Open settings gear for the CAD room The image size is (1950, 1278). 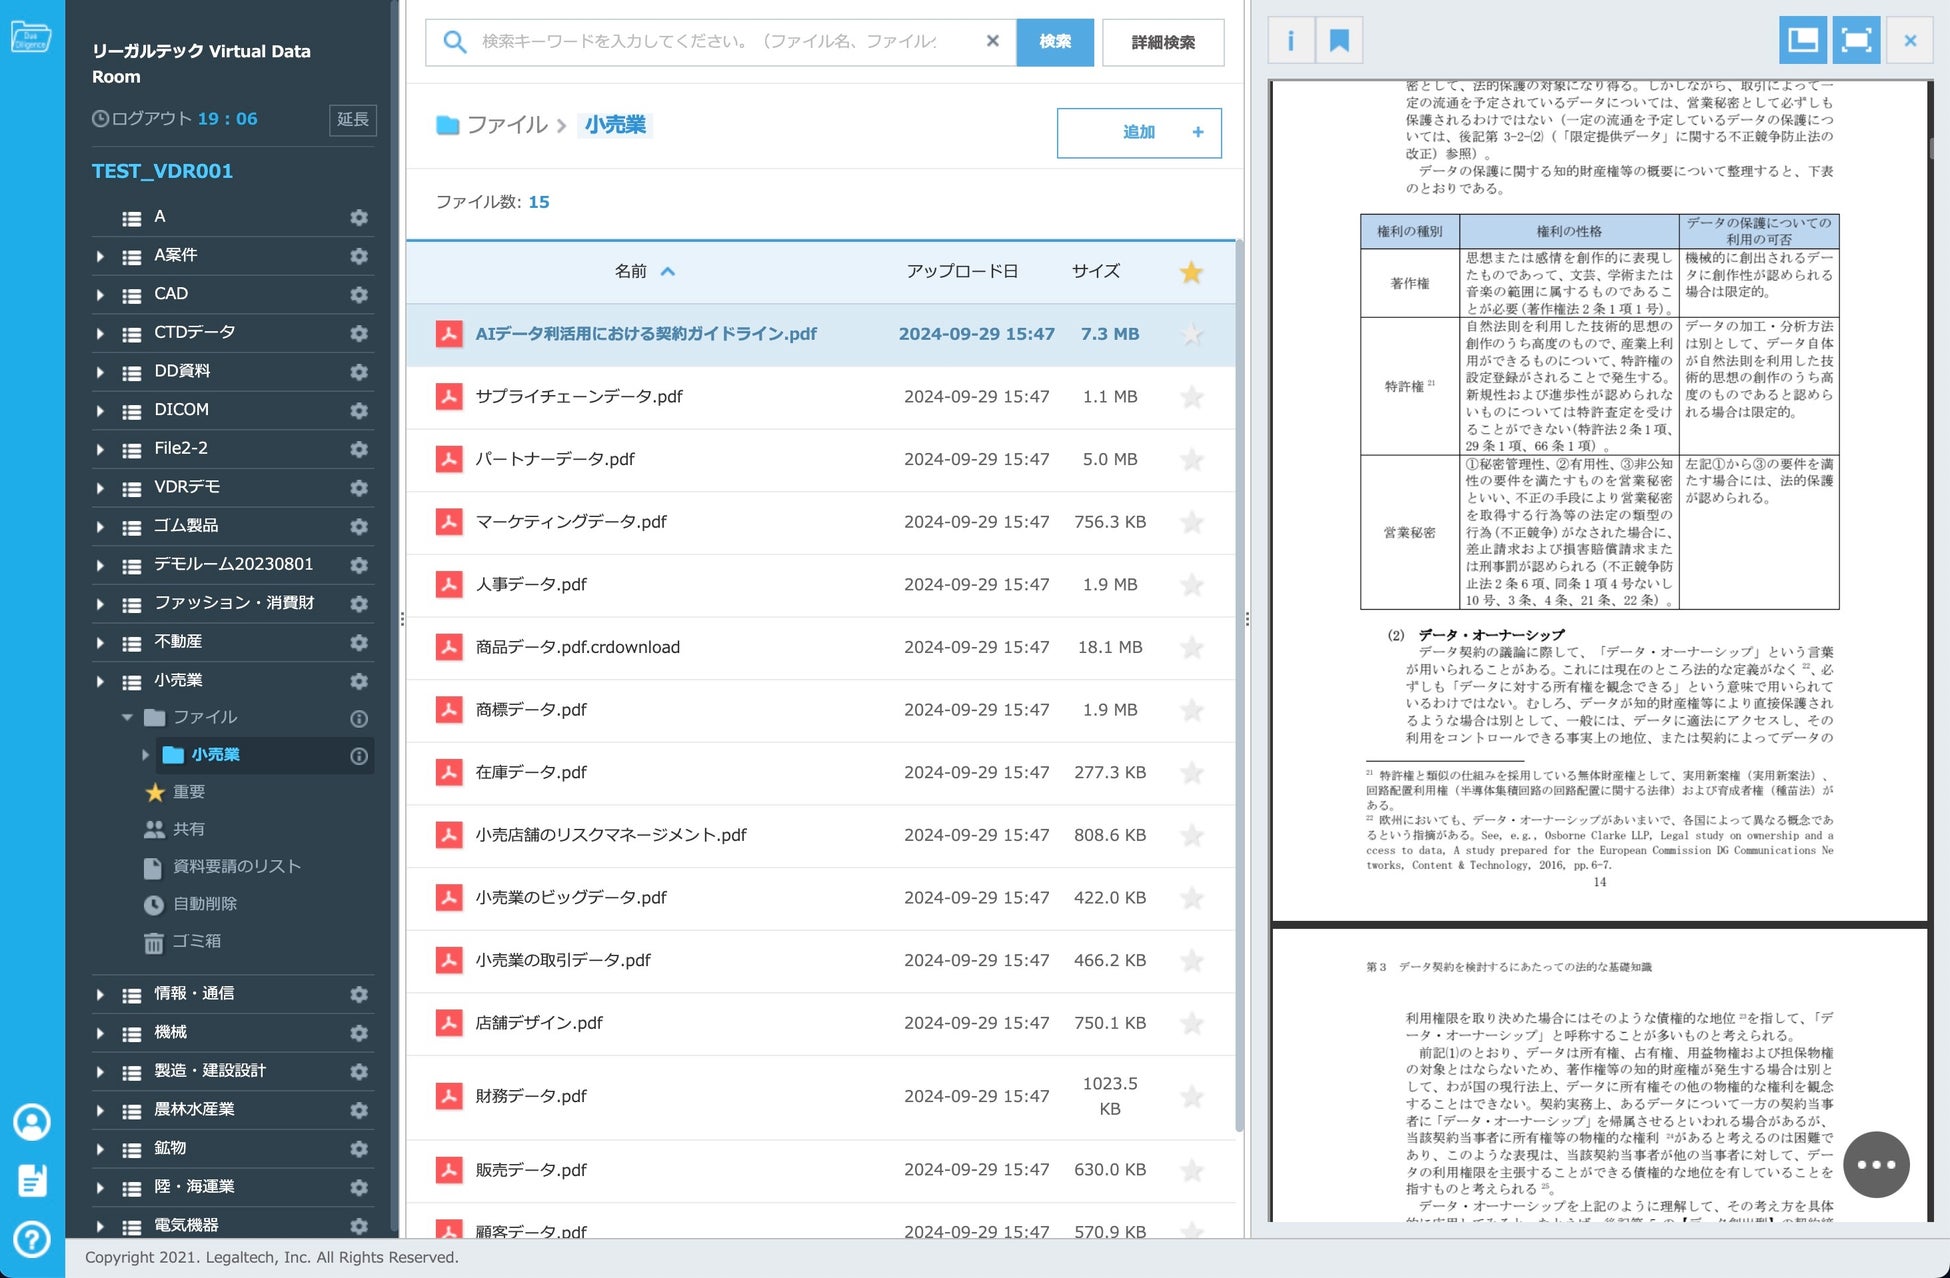[359, 294]
